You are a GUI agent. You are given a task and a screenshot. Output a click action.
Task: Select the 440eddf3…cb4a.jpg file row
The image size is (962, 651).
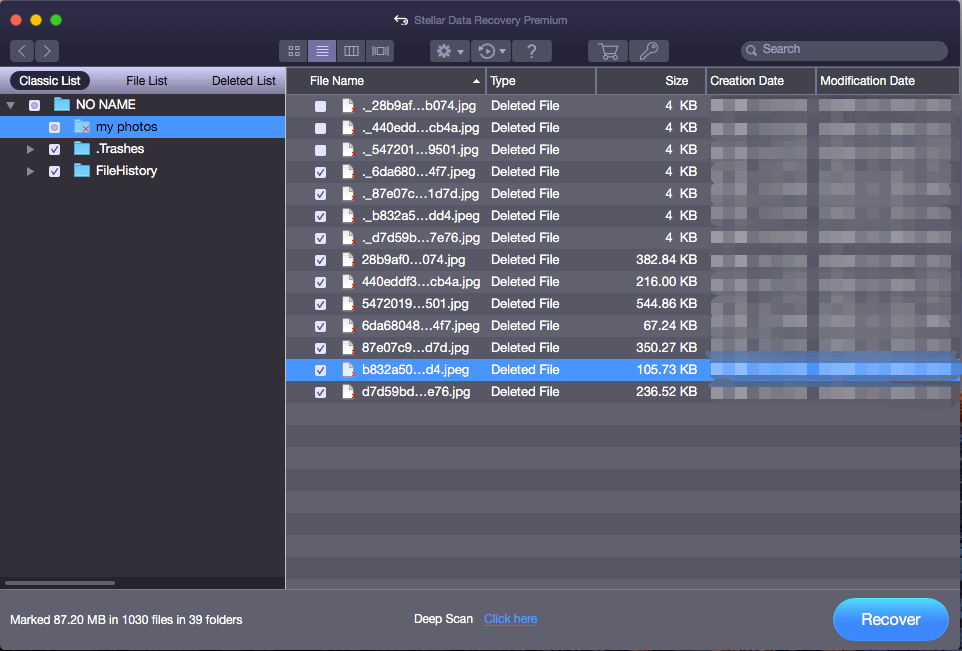[x=622, y=282]
